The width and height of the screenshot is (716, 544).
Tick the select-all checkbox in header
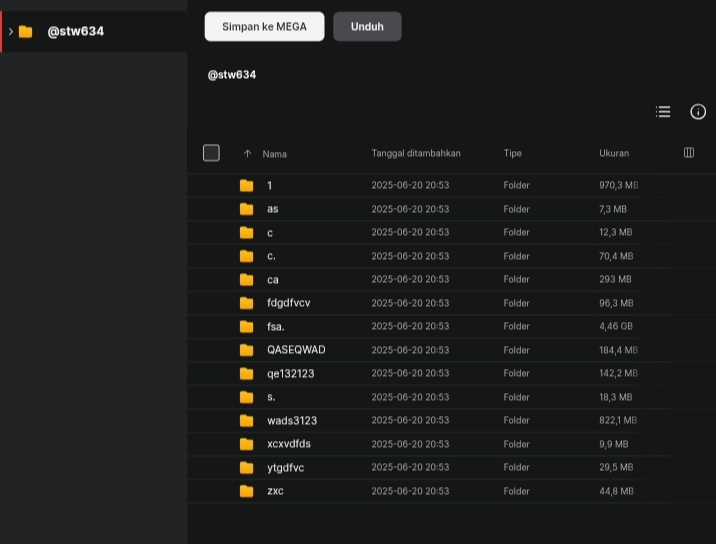pos(211,153)
